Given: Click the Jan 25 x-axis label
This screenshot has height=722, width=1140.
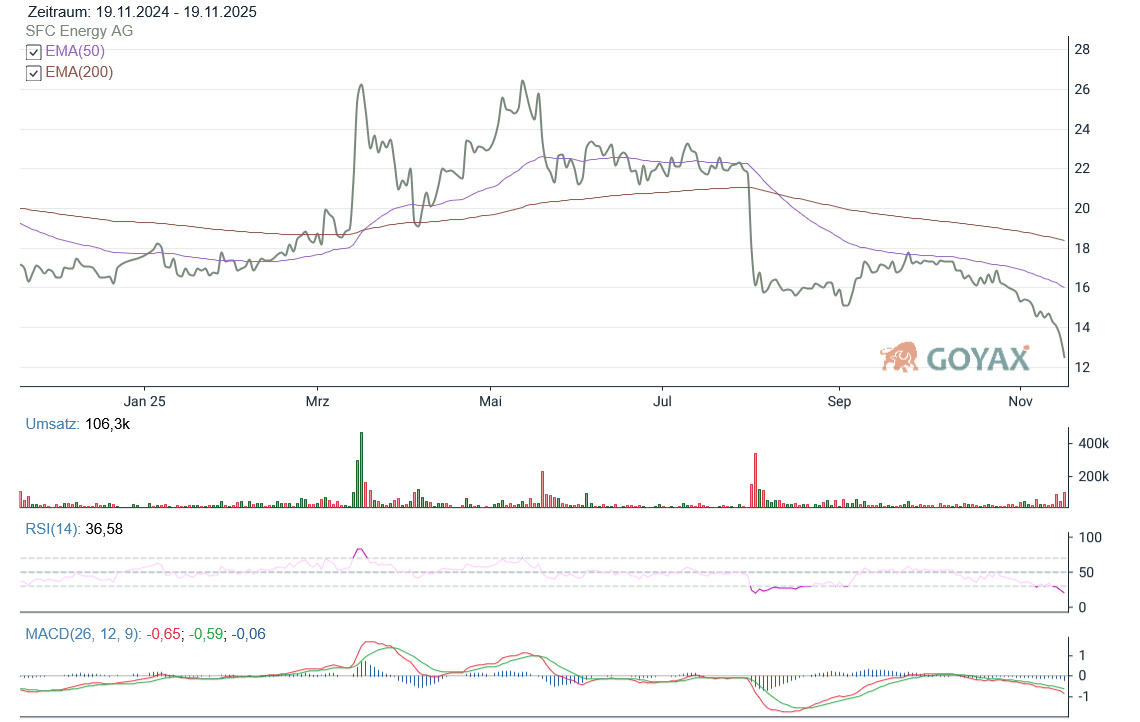Looking at the screenshot, I should 144,401.
